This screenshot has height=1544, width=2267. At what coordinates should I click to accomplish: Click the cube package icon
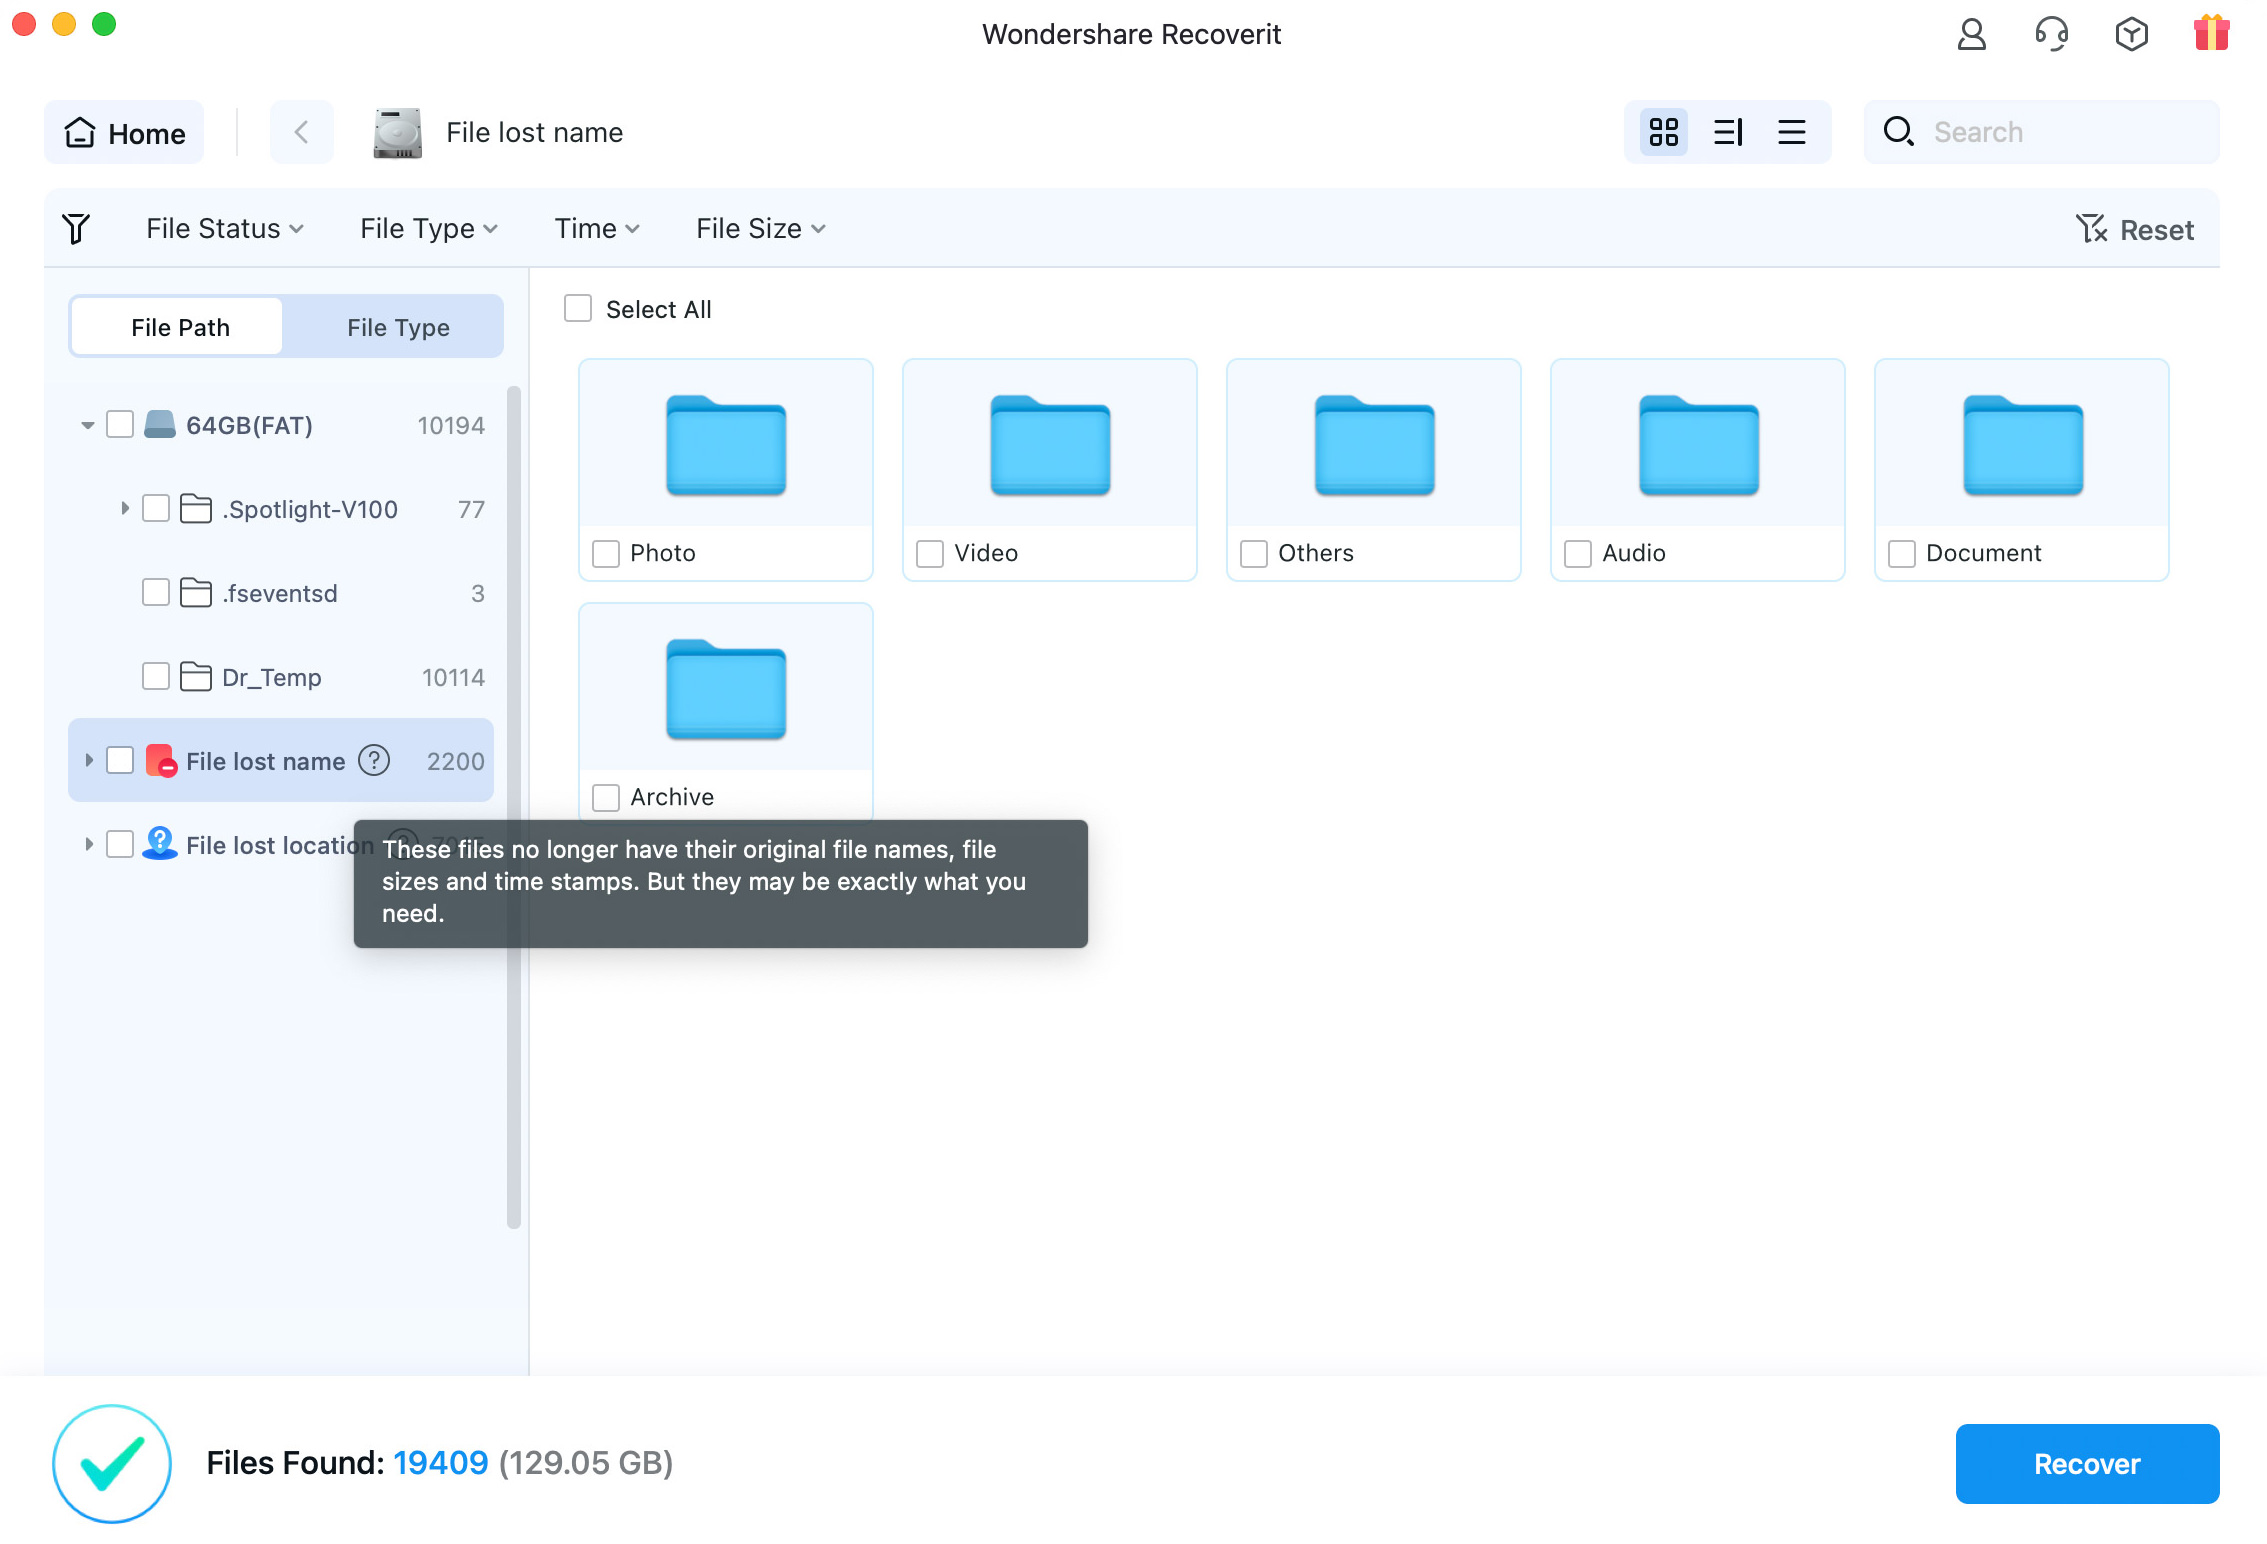[2131, 34]
